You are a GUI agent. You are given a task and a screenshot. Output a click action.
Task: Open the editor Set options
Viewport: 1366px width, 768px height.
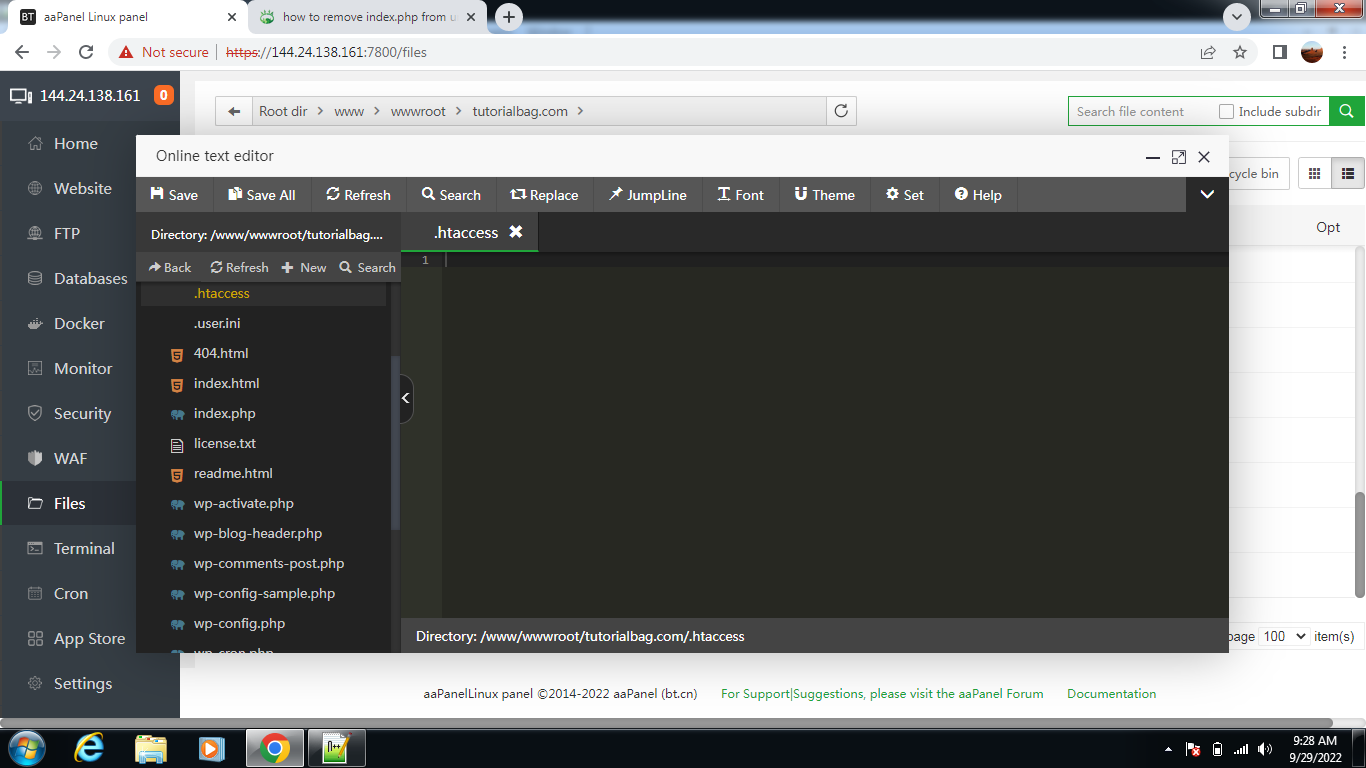click(905, 195)
